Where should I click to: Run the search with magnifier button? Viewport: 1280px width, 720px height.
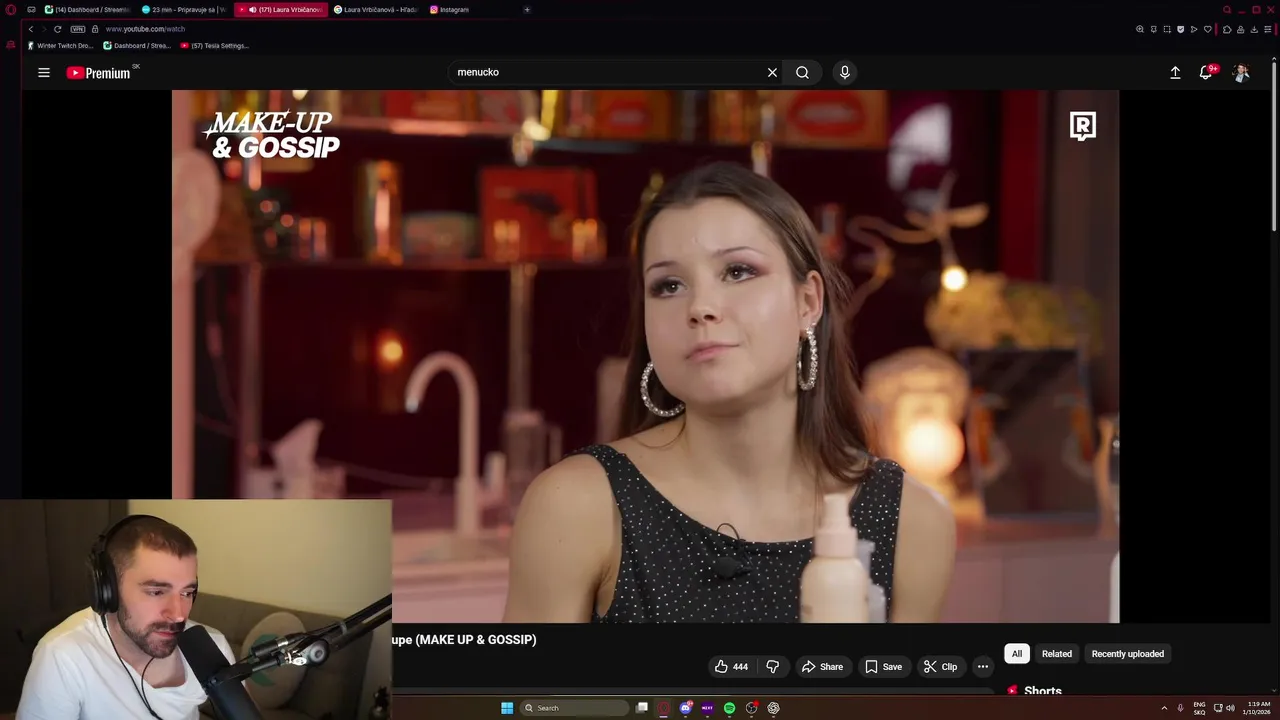tap(802, 72)
